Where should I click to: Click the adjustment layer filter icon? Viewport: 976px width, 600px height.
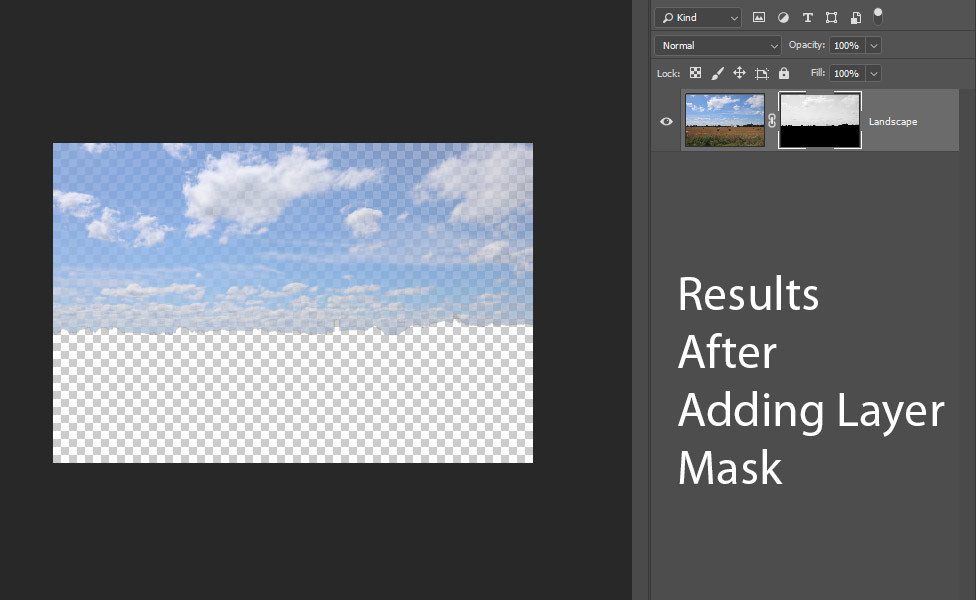783,18
